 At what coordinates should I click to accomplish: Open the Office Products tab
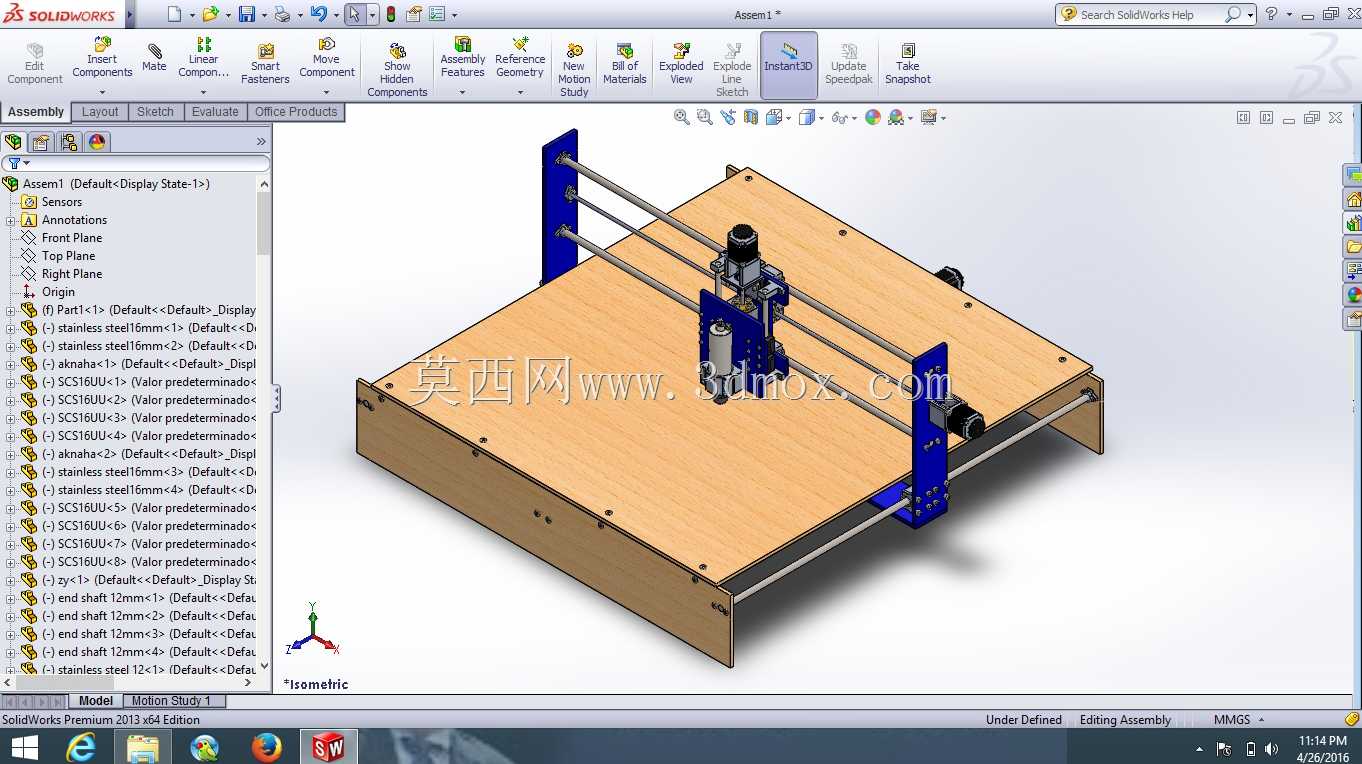tap(296, 112)
